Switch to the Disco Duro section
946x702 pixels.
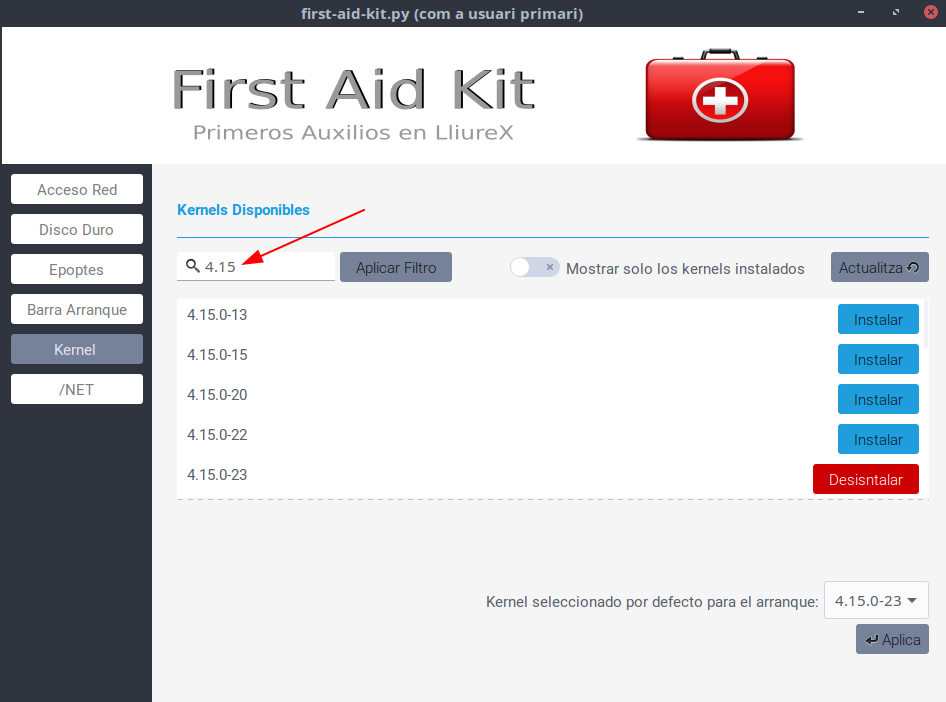coord(77,229)
